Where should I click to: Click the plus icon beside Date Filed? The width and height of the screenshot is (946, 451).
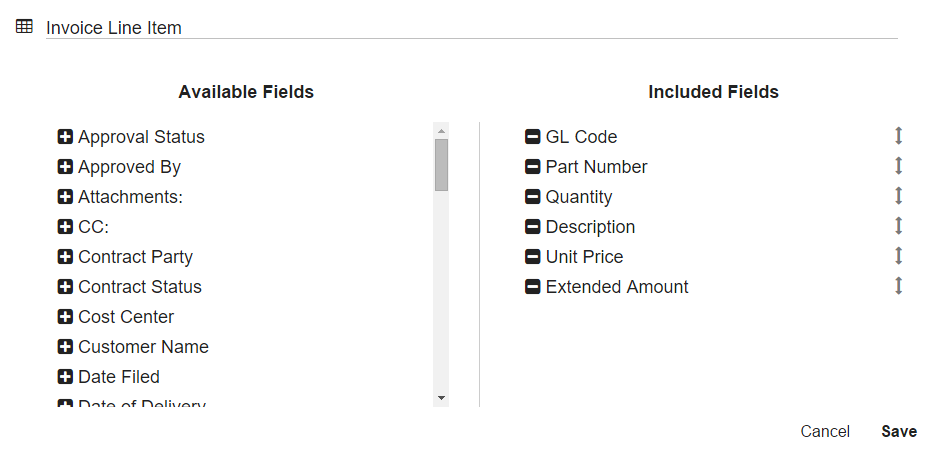click(x=66, y=377)
